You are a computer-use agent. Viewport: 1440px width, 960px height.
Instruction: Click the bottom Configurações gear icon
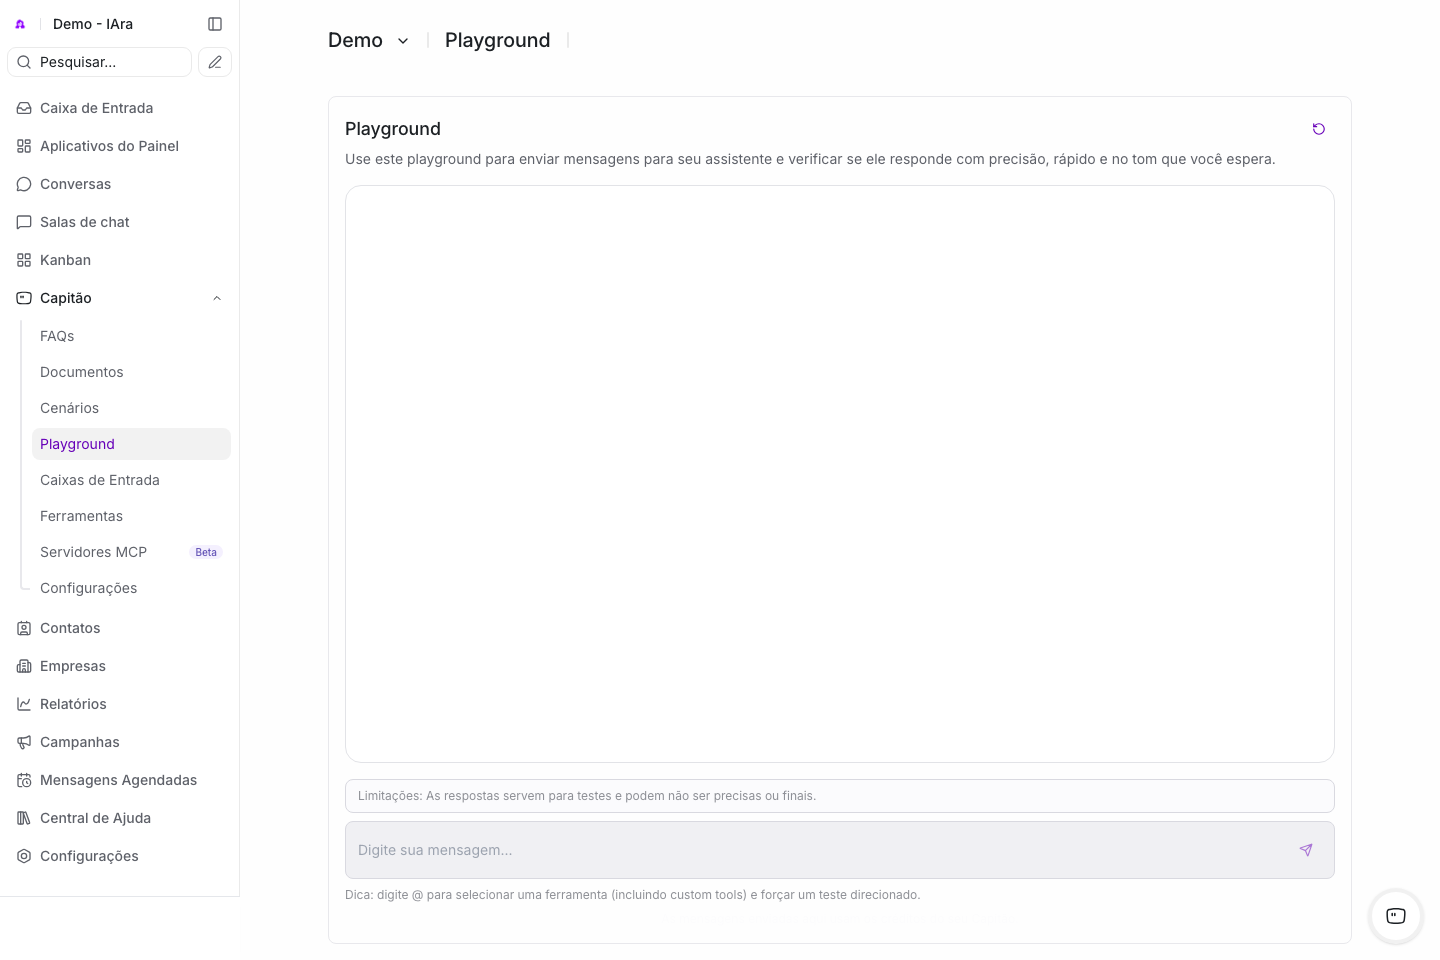[24, 856]
